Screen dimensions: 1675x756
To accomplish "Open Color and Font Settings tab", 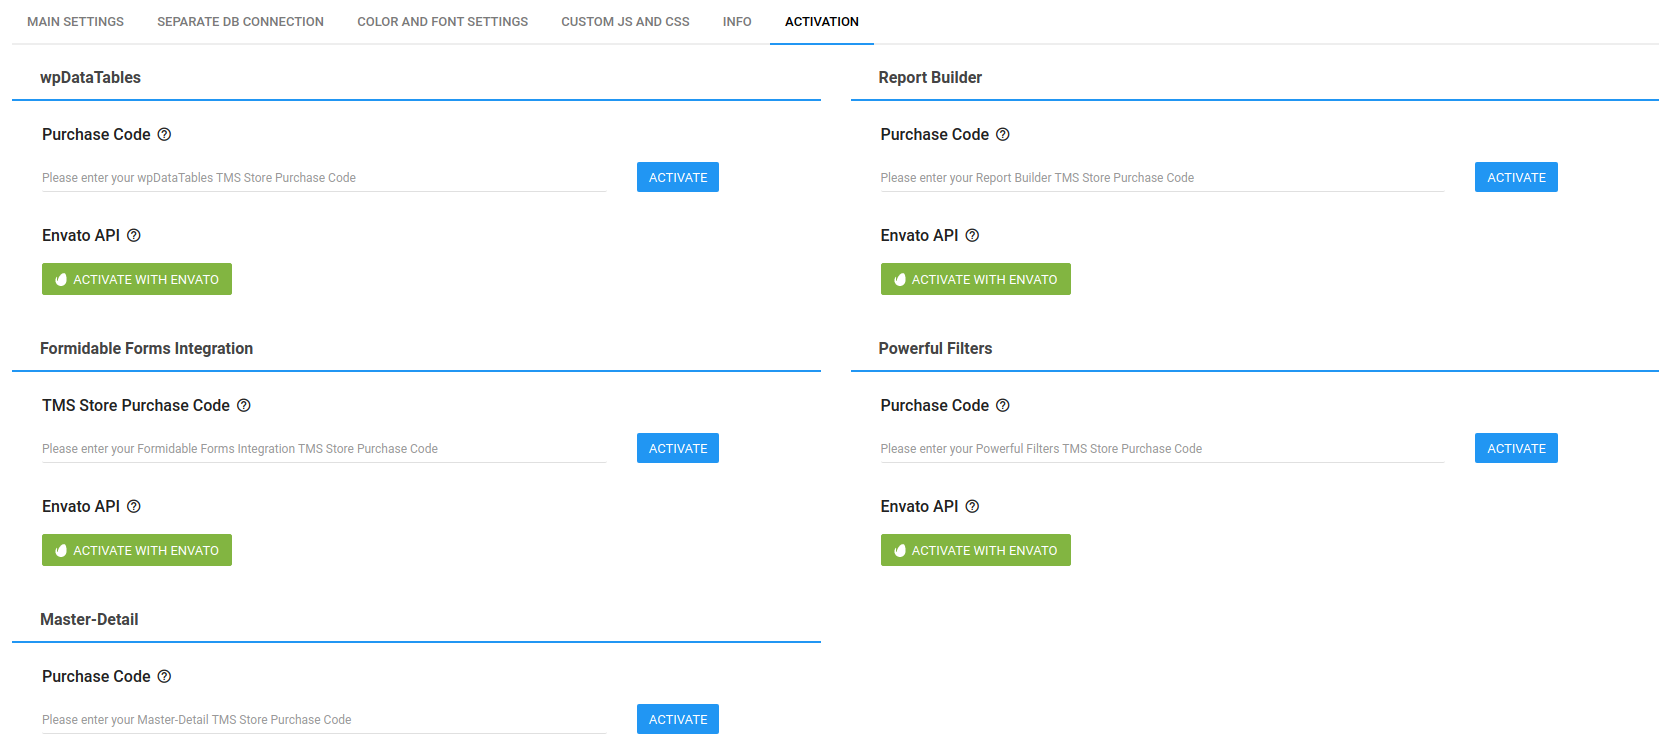I will coord(442,21).
